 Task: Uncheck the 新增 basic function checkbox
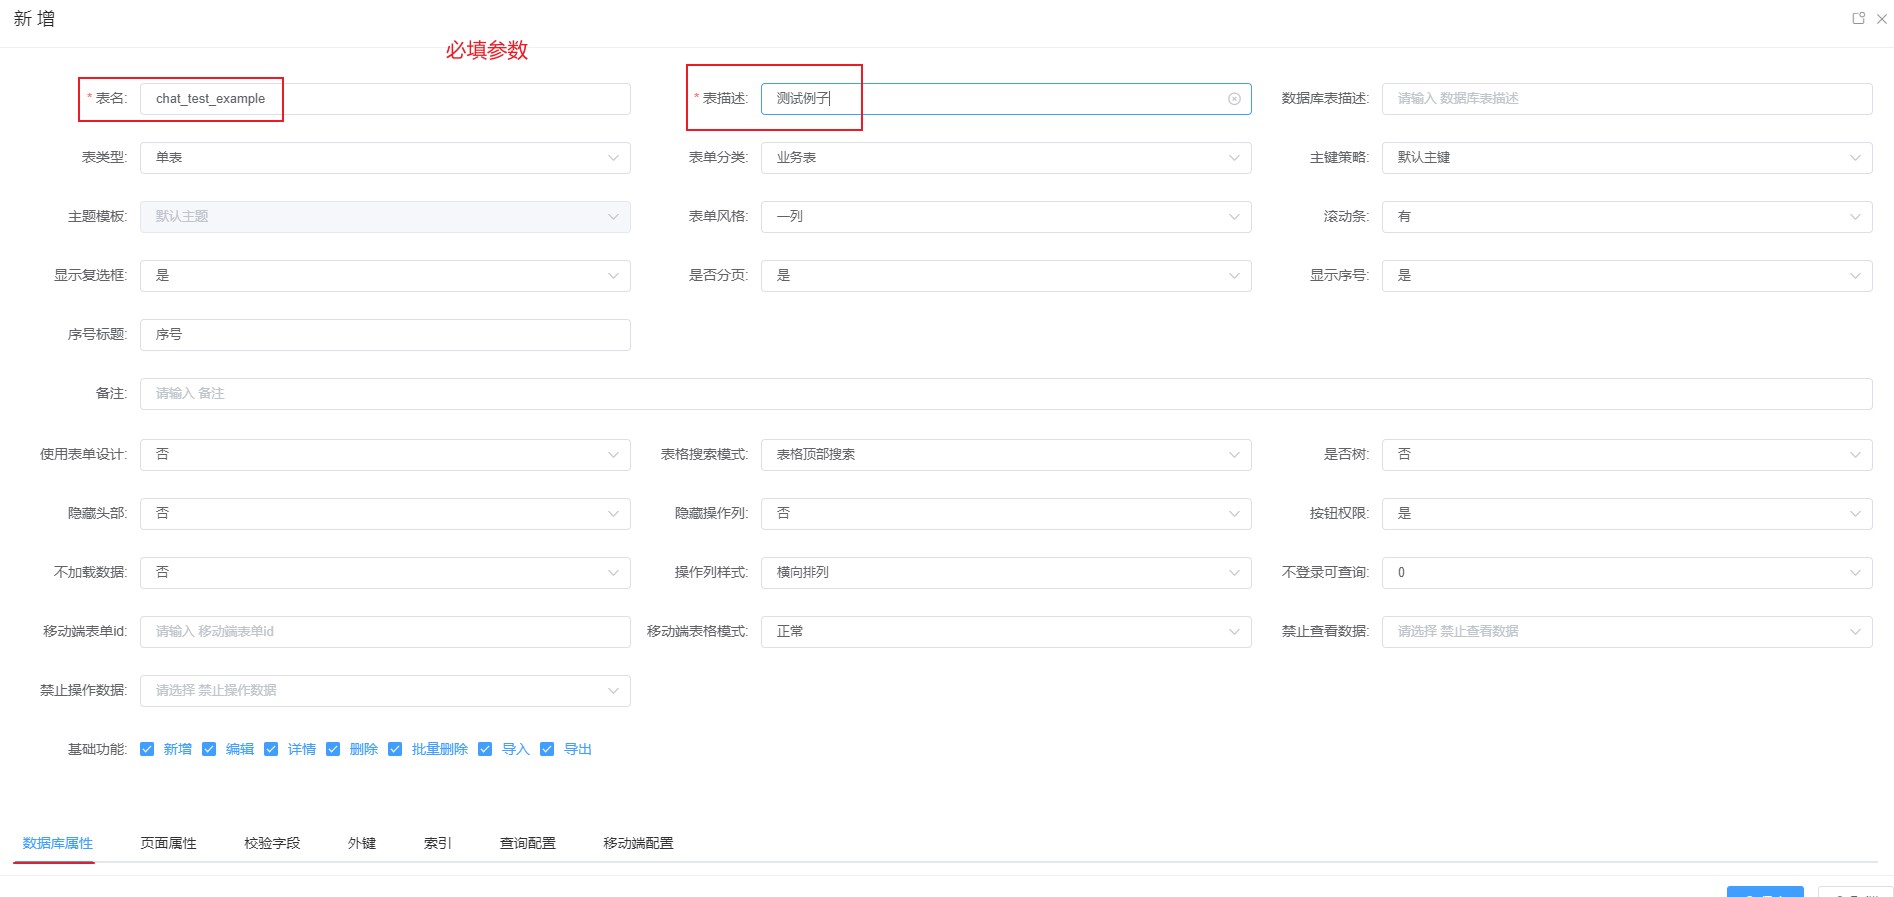point(147,749)
